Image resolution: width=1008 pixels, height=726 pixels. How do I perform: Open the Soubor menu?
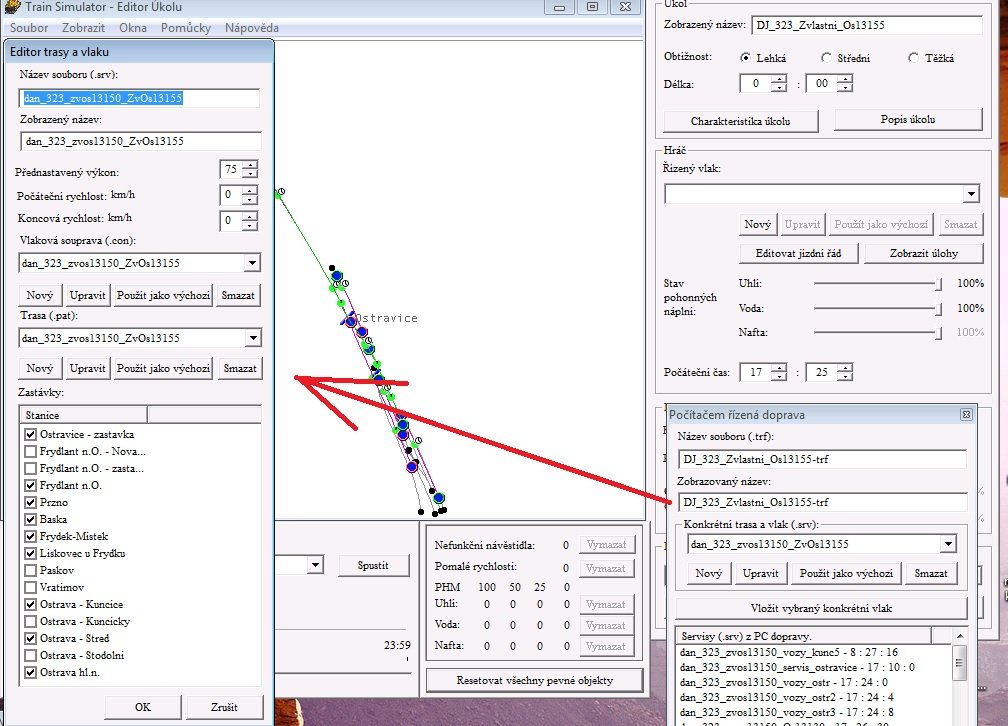click(x=29, y=27)
